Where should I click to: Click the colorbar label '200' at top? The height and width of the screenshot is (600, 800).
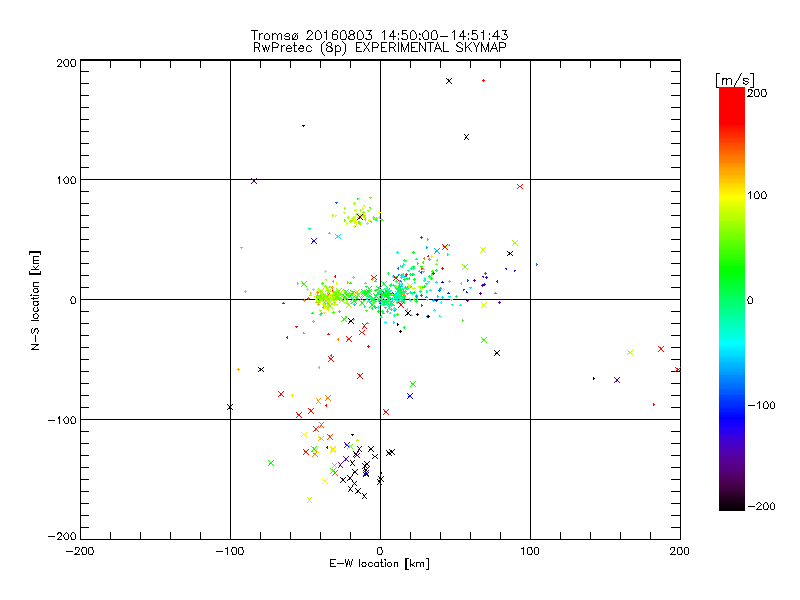click(757, 93)
